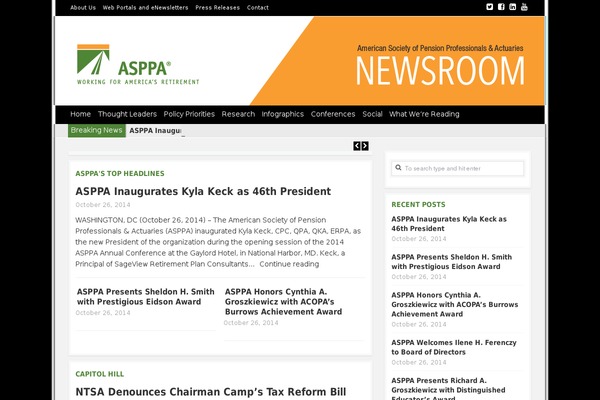
Task: Open recent post Cynthia A. Groszkiewicz Burrows Award
Action: pyautogui.click(x=455, y=305)
